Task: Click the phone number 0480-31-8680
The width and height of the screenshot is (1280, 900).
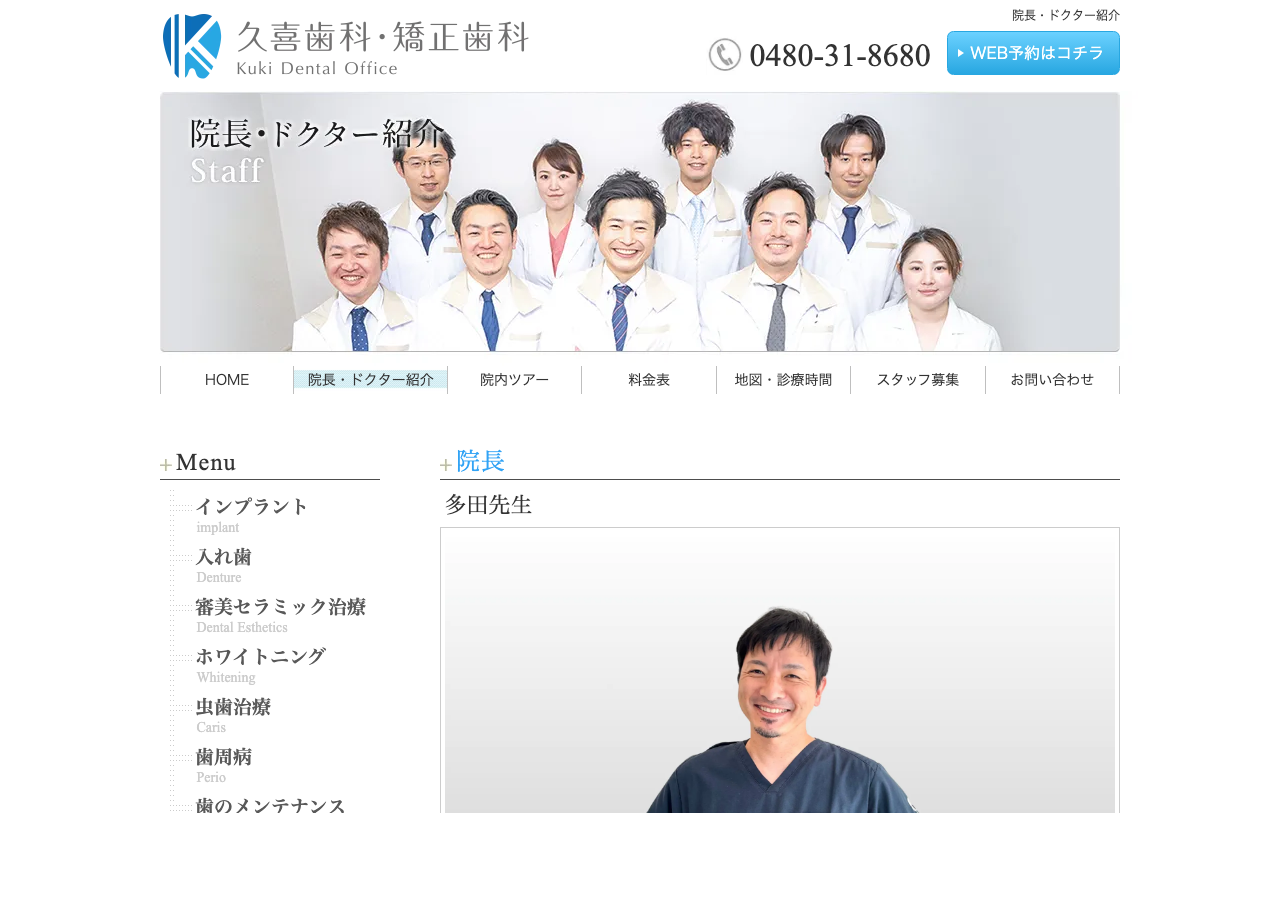Action: 839,56
